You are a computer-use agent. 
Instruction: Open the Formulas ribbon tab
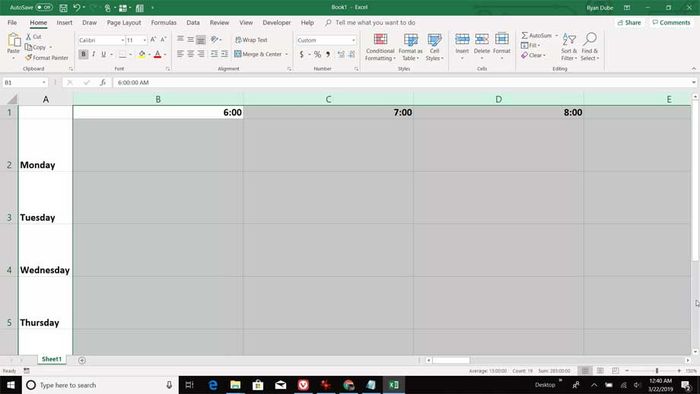tap(163, 22)
